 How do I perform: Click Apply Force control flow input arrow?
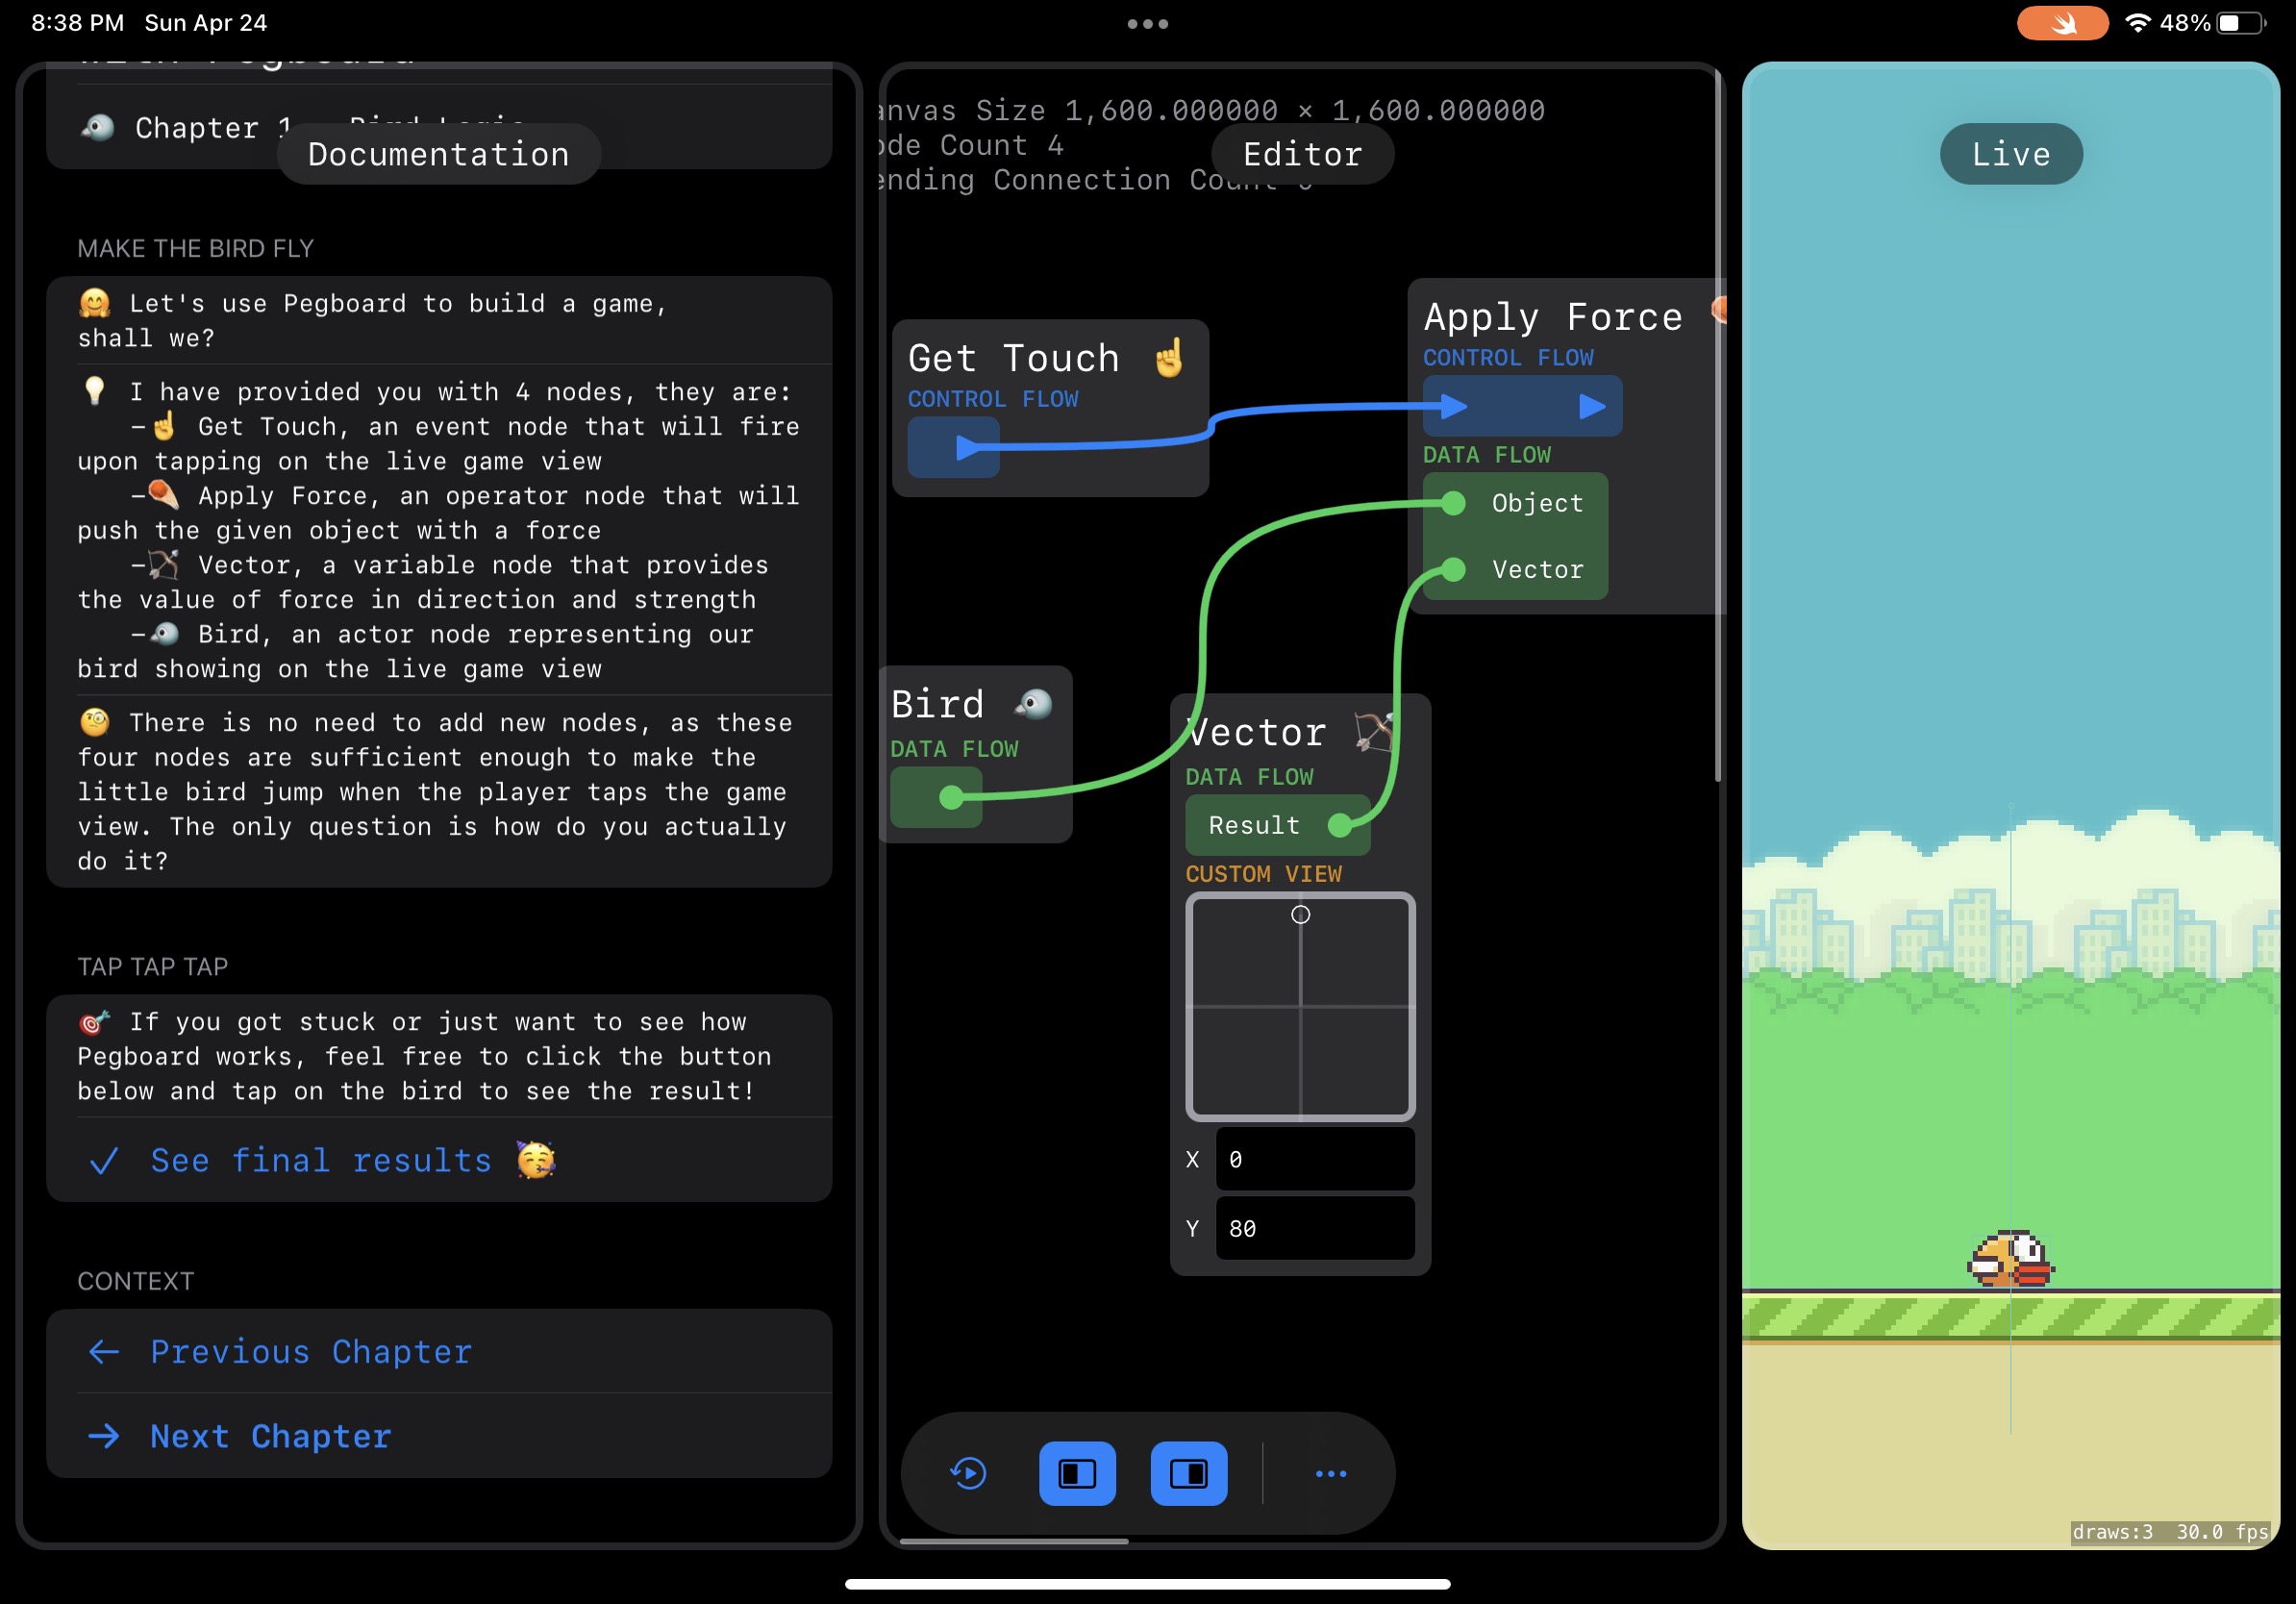tap(1454, 406)
